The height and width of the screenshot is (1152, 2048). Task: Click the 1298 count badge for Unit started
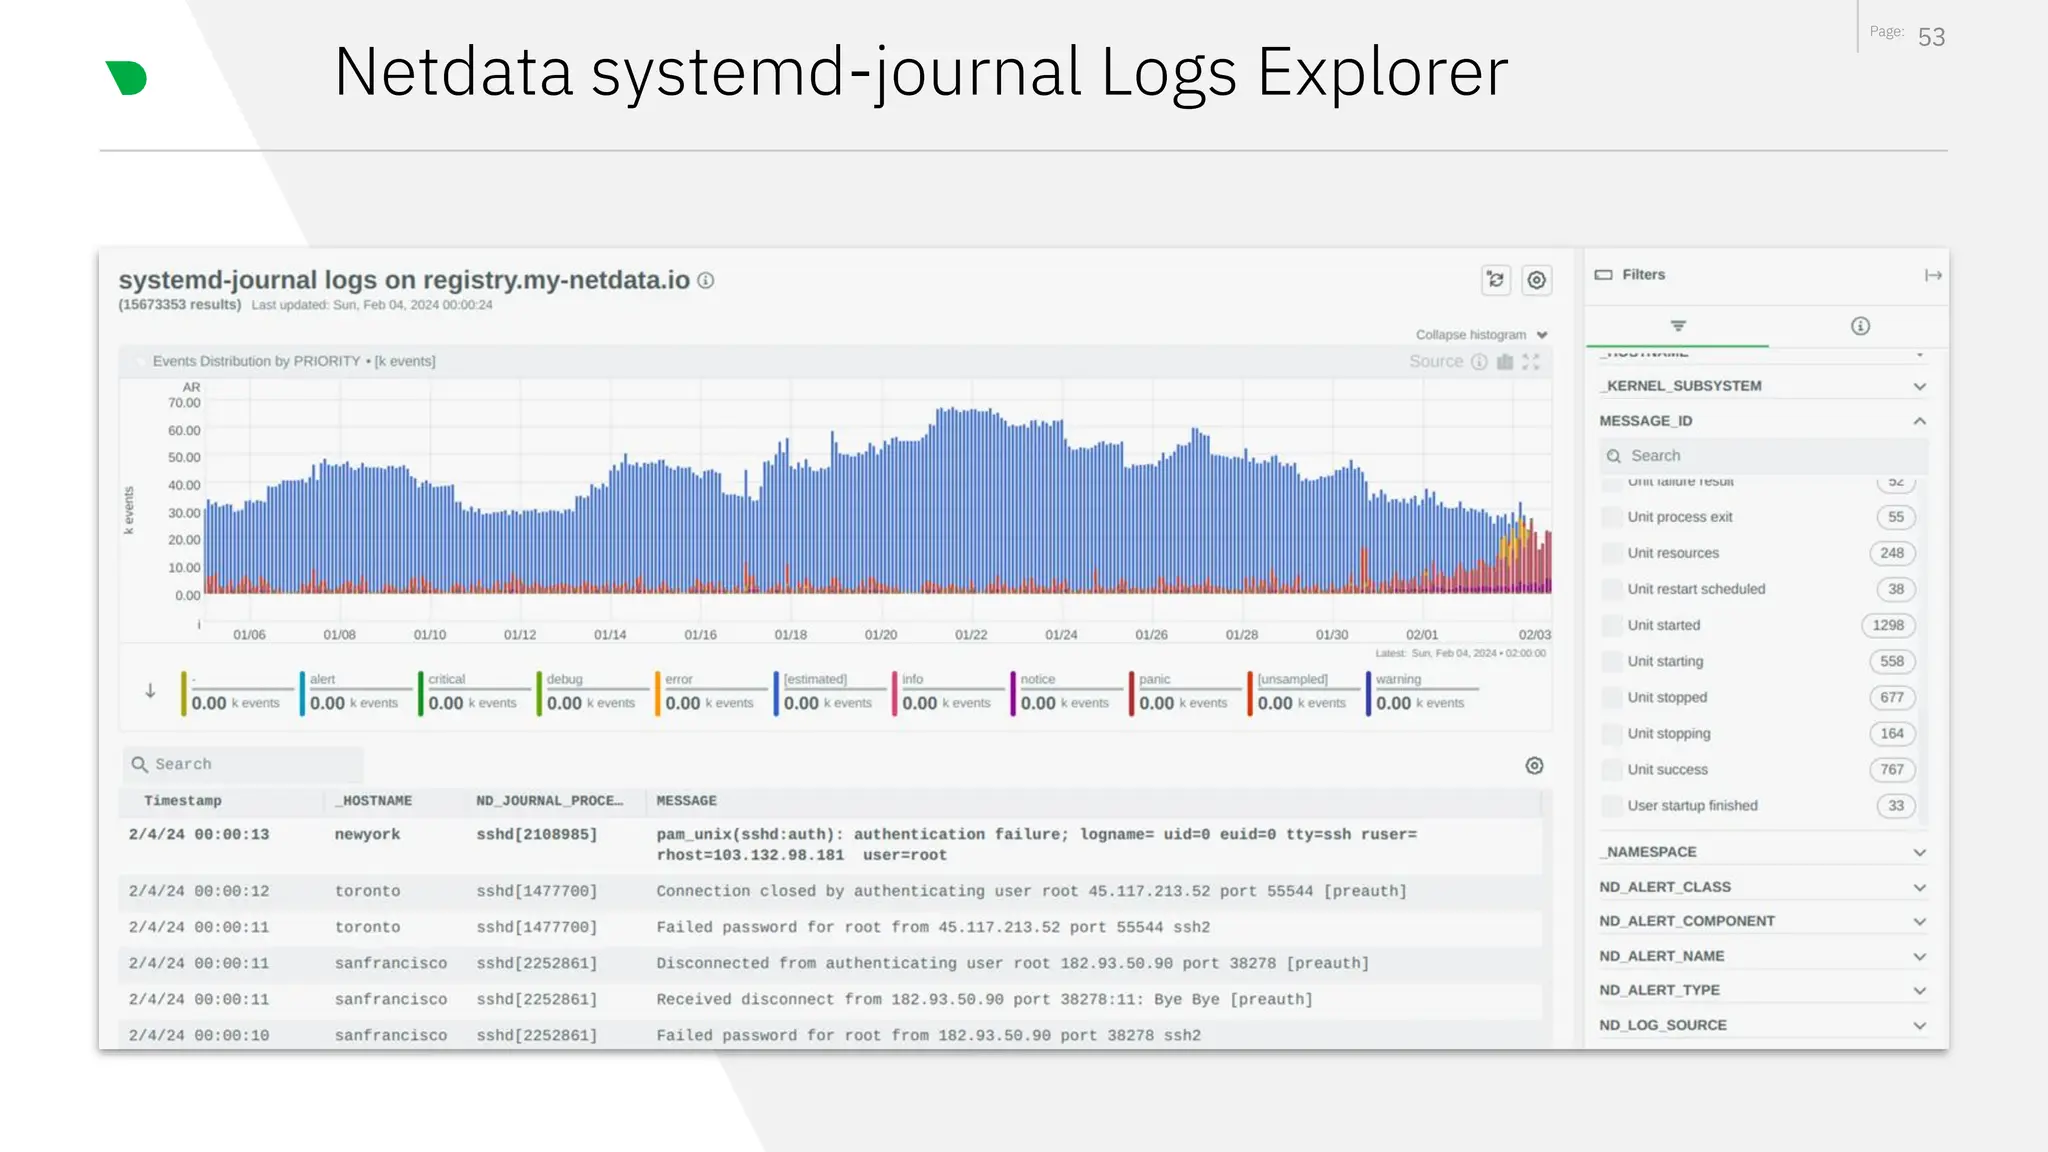(1888, 625)
